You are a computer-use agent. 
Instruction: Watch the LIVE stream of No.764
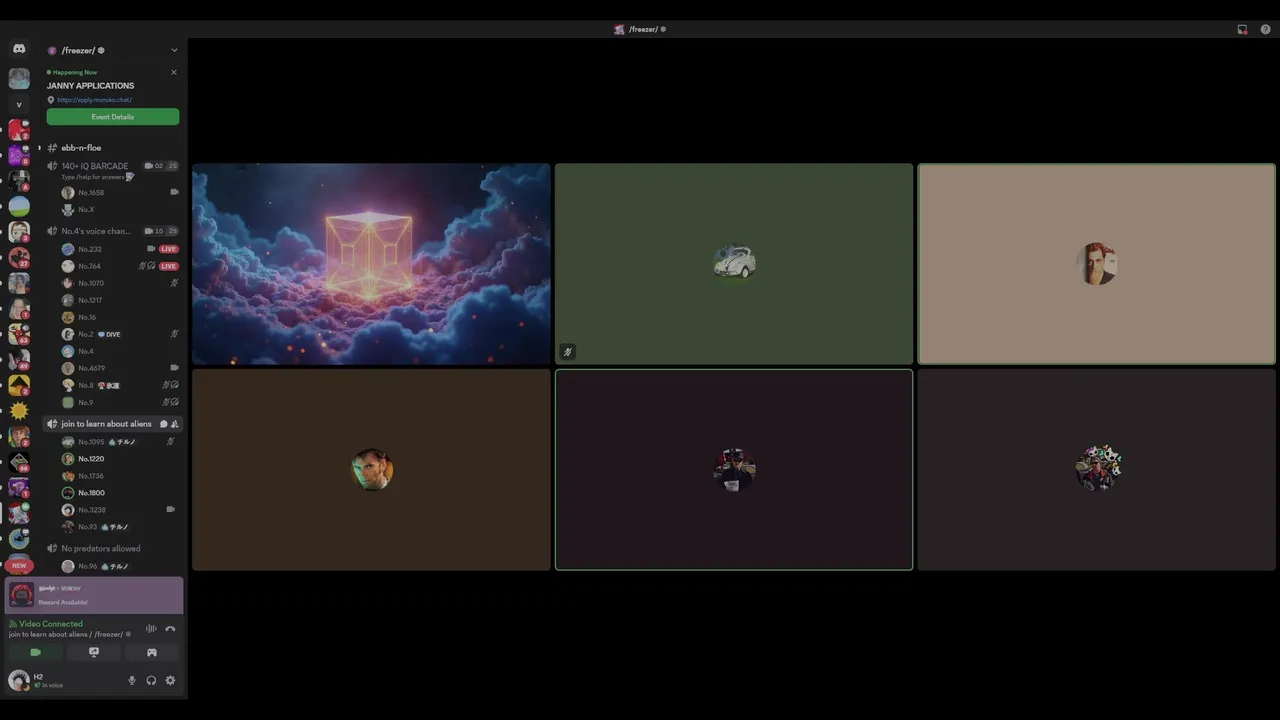pyautogui.click(x=168, y=266)
